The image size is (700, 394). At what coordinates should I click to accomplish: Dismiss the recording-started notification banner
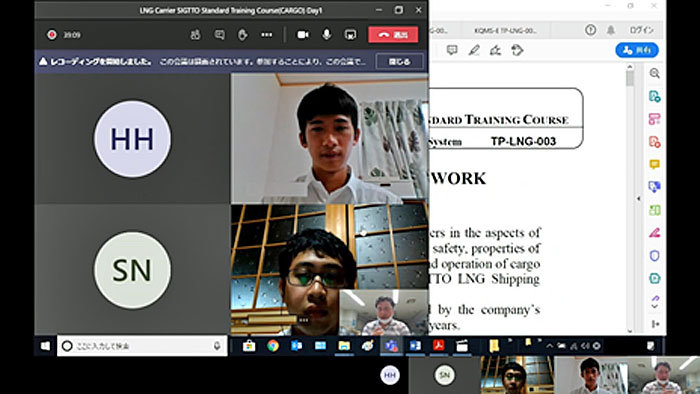(399, 62)
